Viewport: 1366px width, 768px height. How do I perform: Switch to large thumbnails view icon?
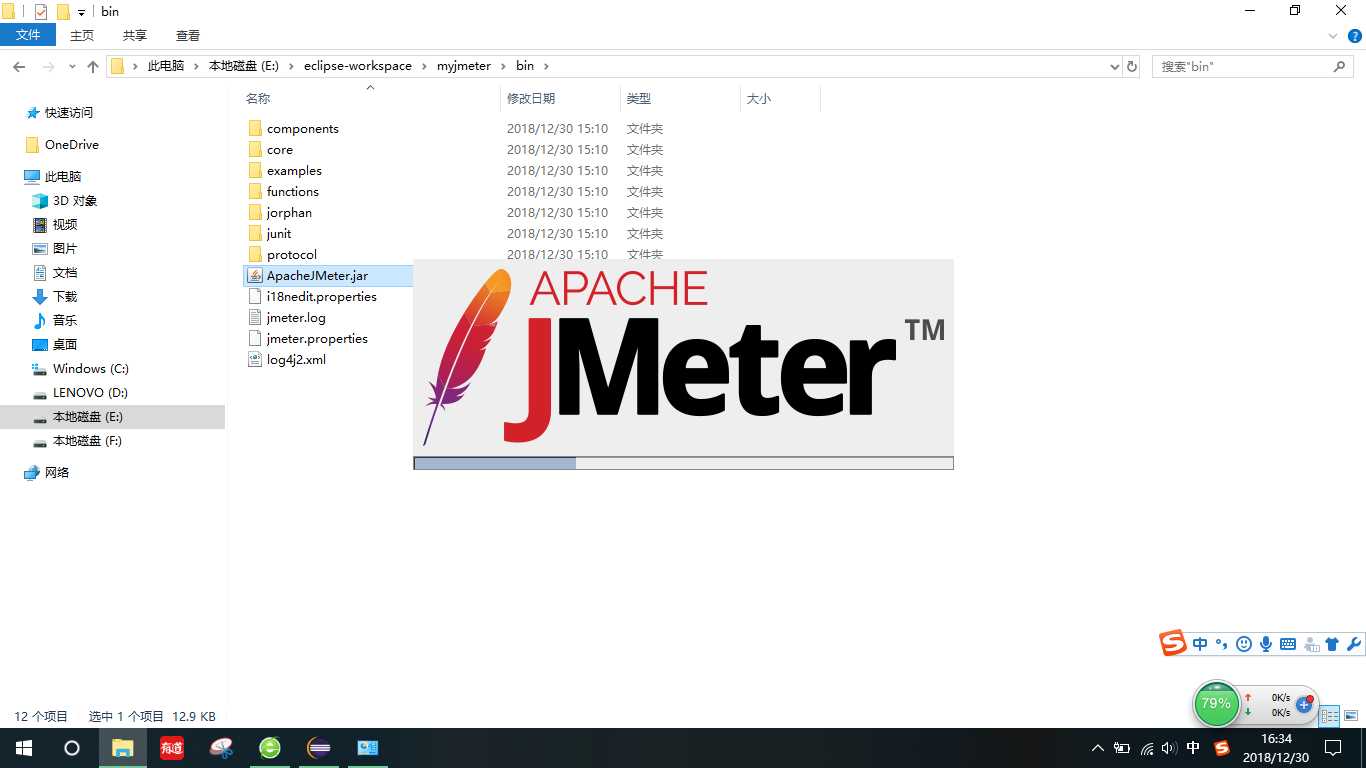1350,716
